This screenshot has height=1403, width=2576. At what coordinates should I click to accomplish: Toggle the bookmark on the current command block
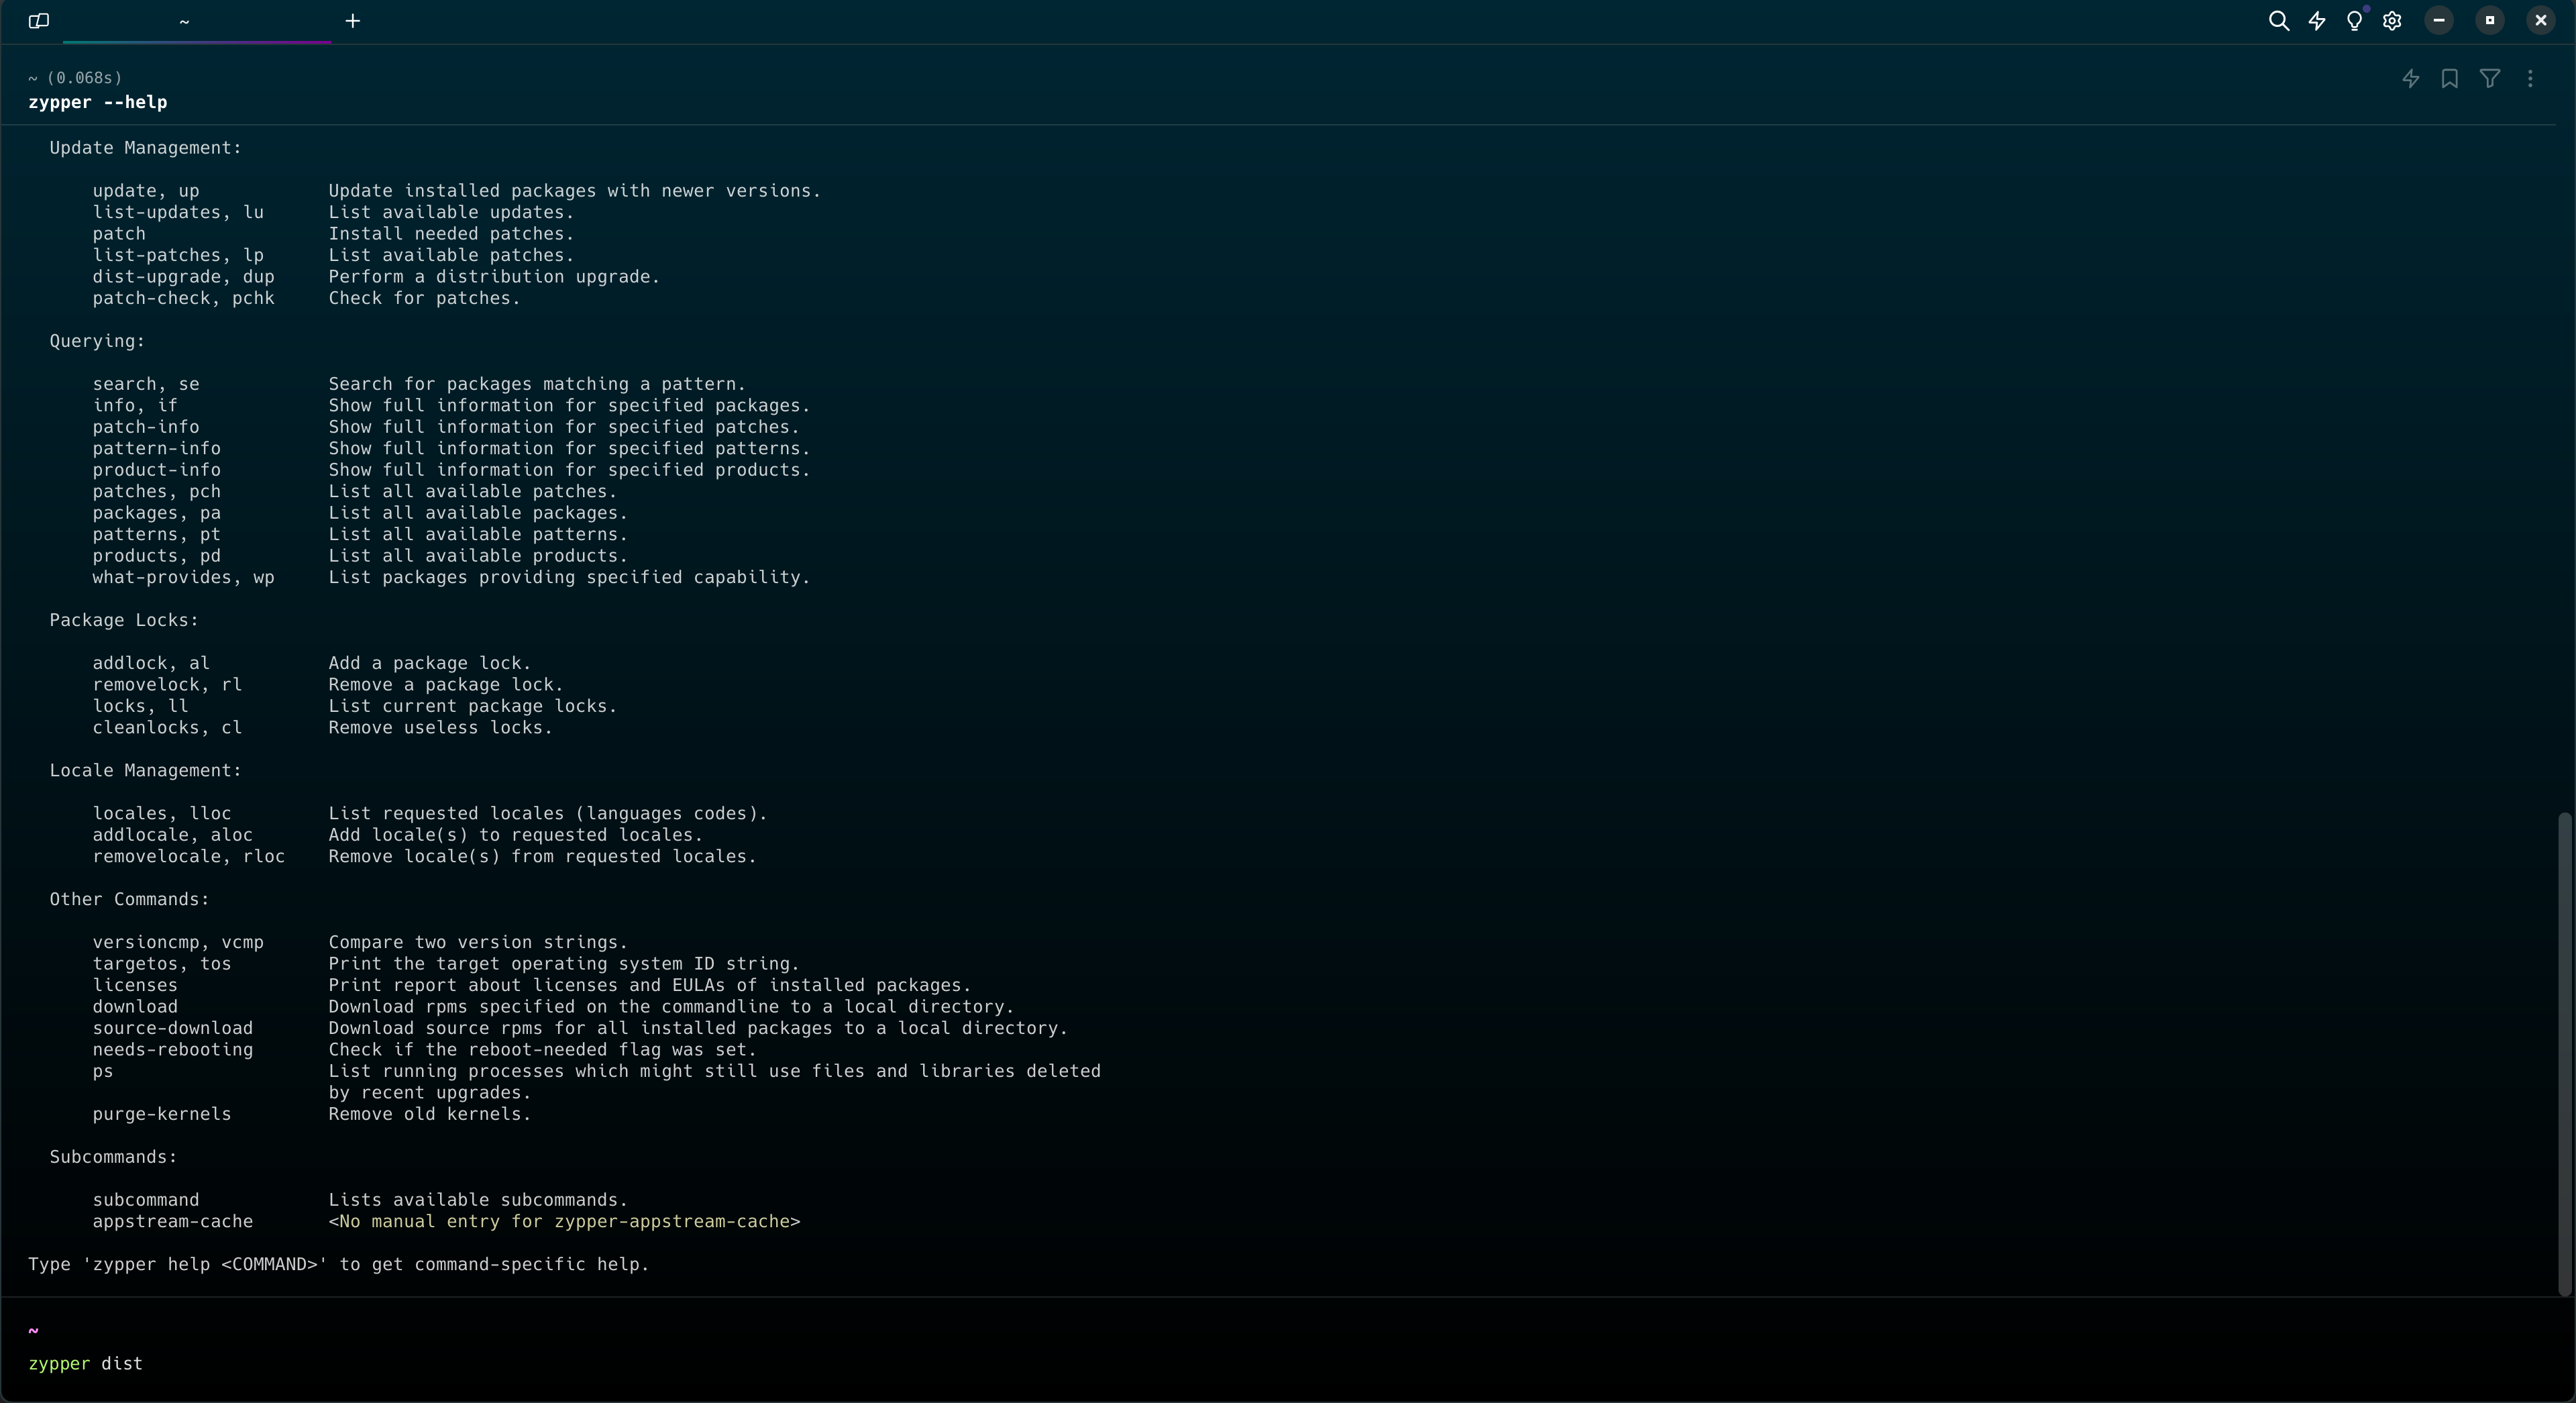(x=2449, y=79)
